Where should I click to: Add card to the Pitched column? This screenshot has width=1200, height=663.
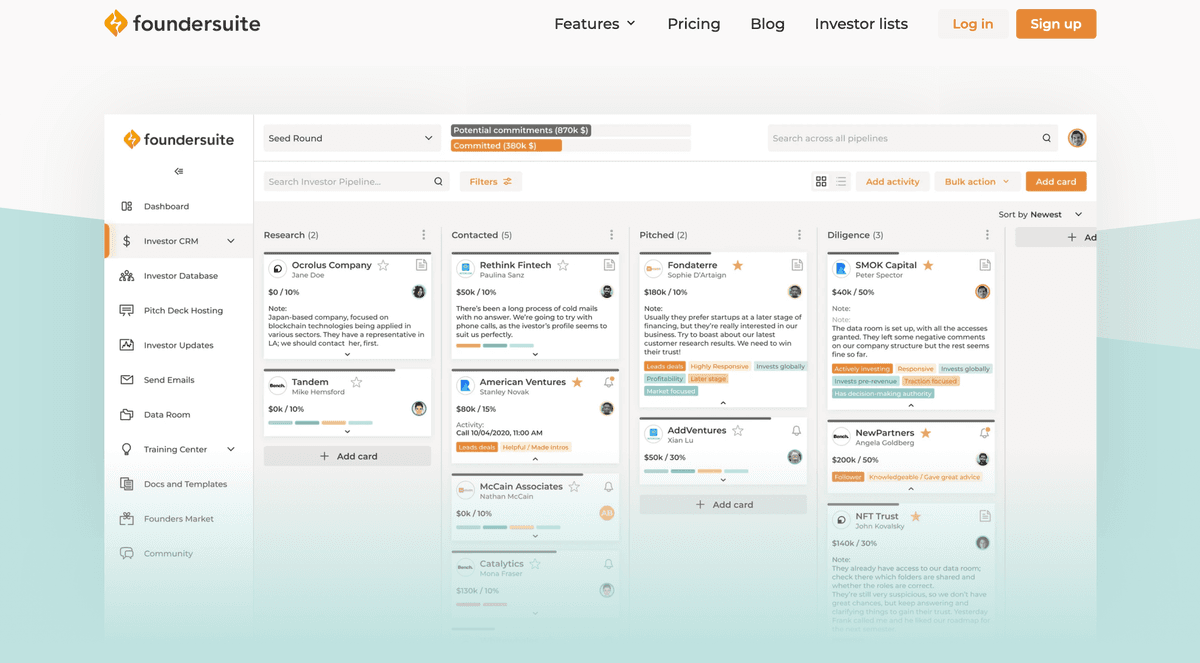click(x=723, y=505)
